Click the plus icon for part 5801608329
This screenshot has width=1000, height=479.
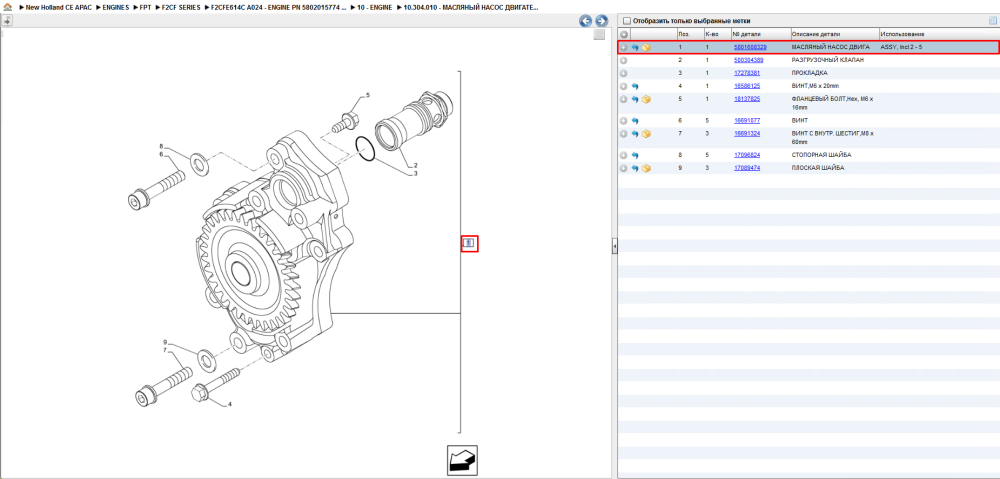(624, 47)
